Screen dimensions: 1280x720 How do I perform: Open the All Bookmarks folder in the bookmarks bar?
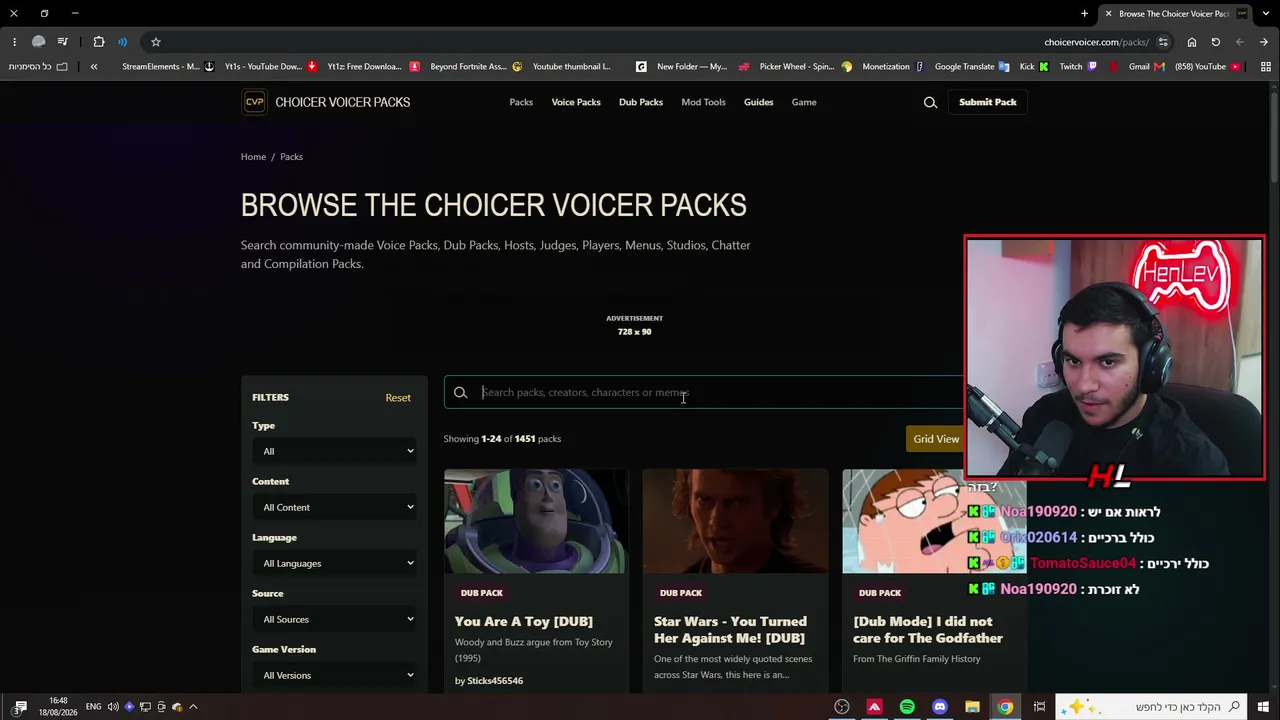click(40, 67)
